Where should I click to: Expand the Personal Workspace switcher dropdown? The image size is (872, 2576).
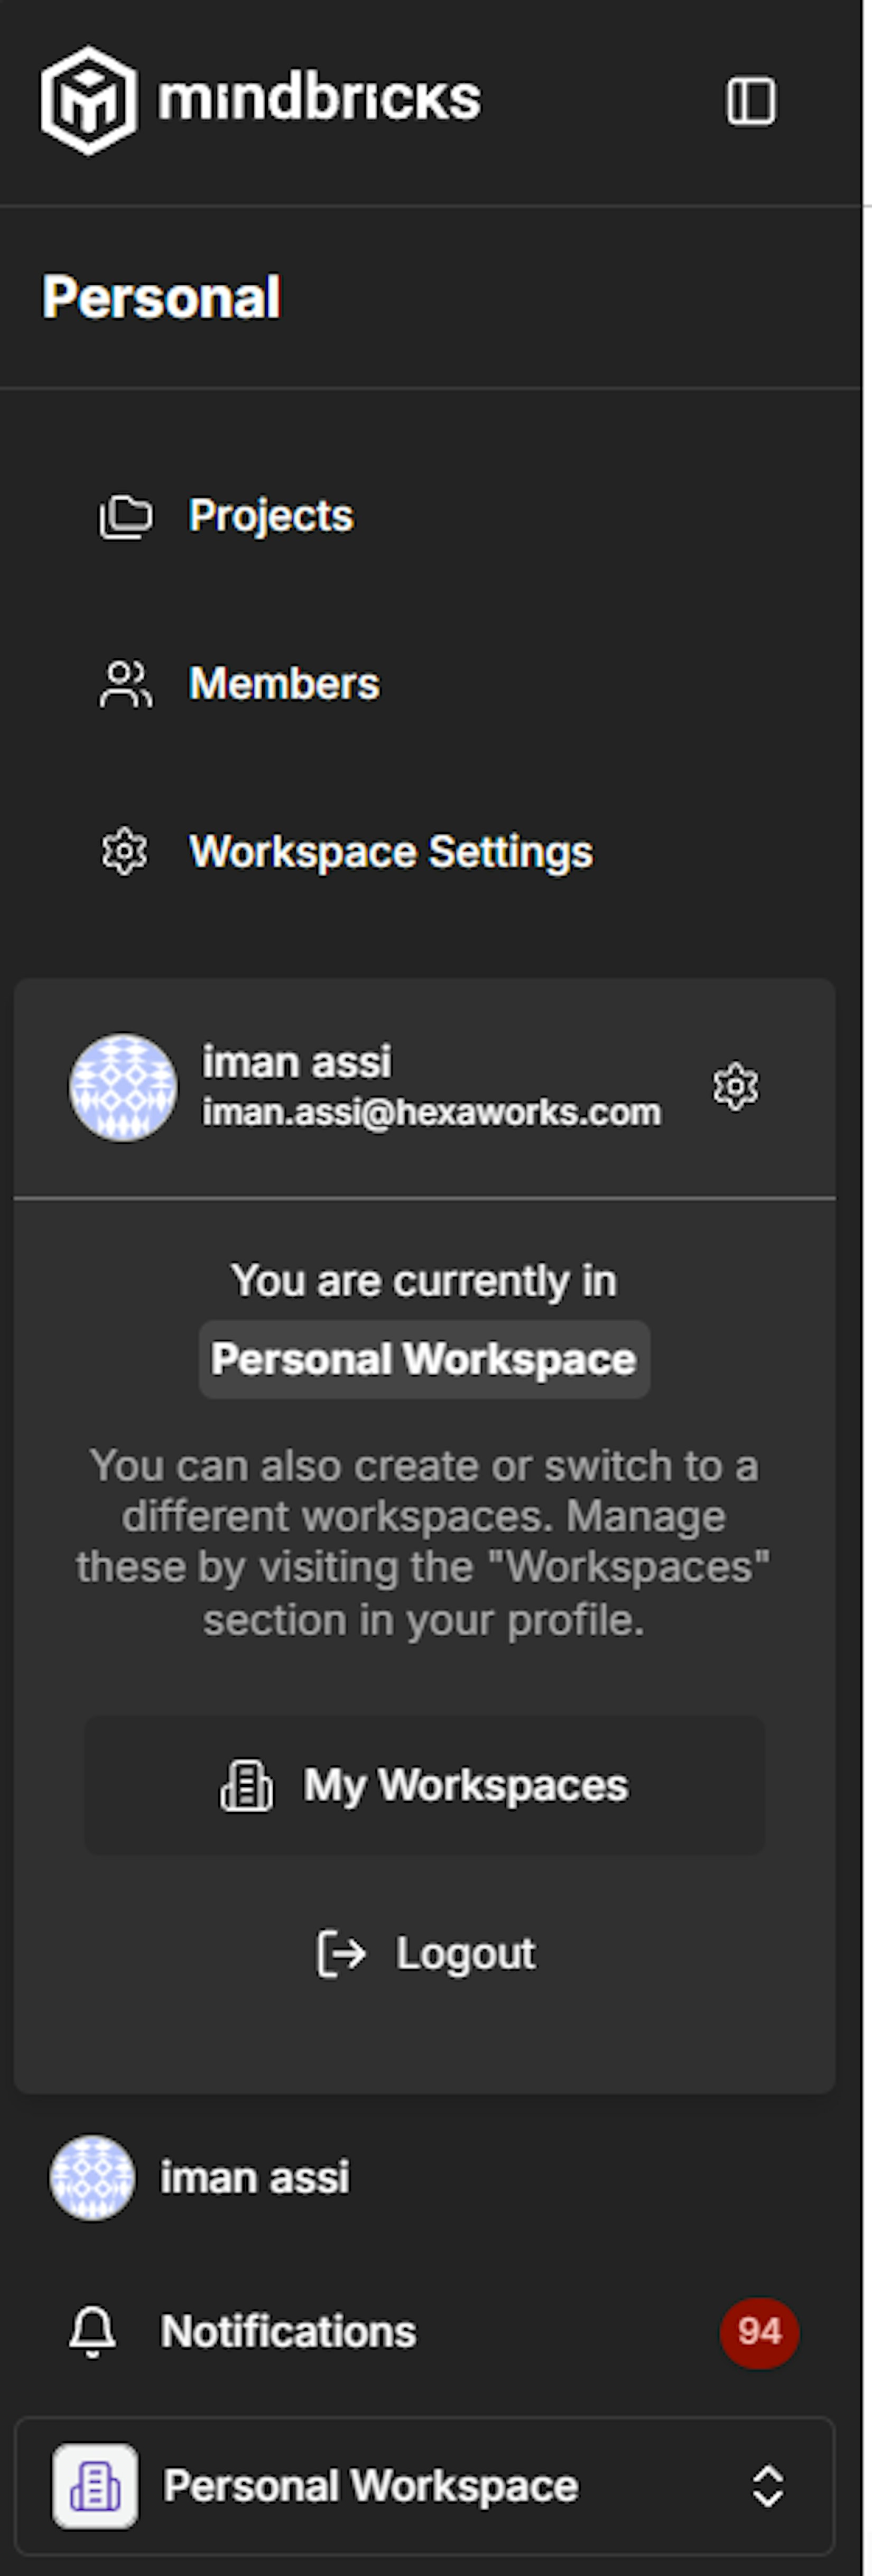pos(424,2485)
